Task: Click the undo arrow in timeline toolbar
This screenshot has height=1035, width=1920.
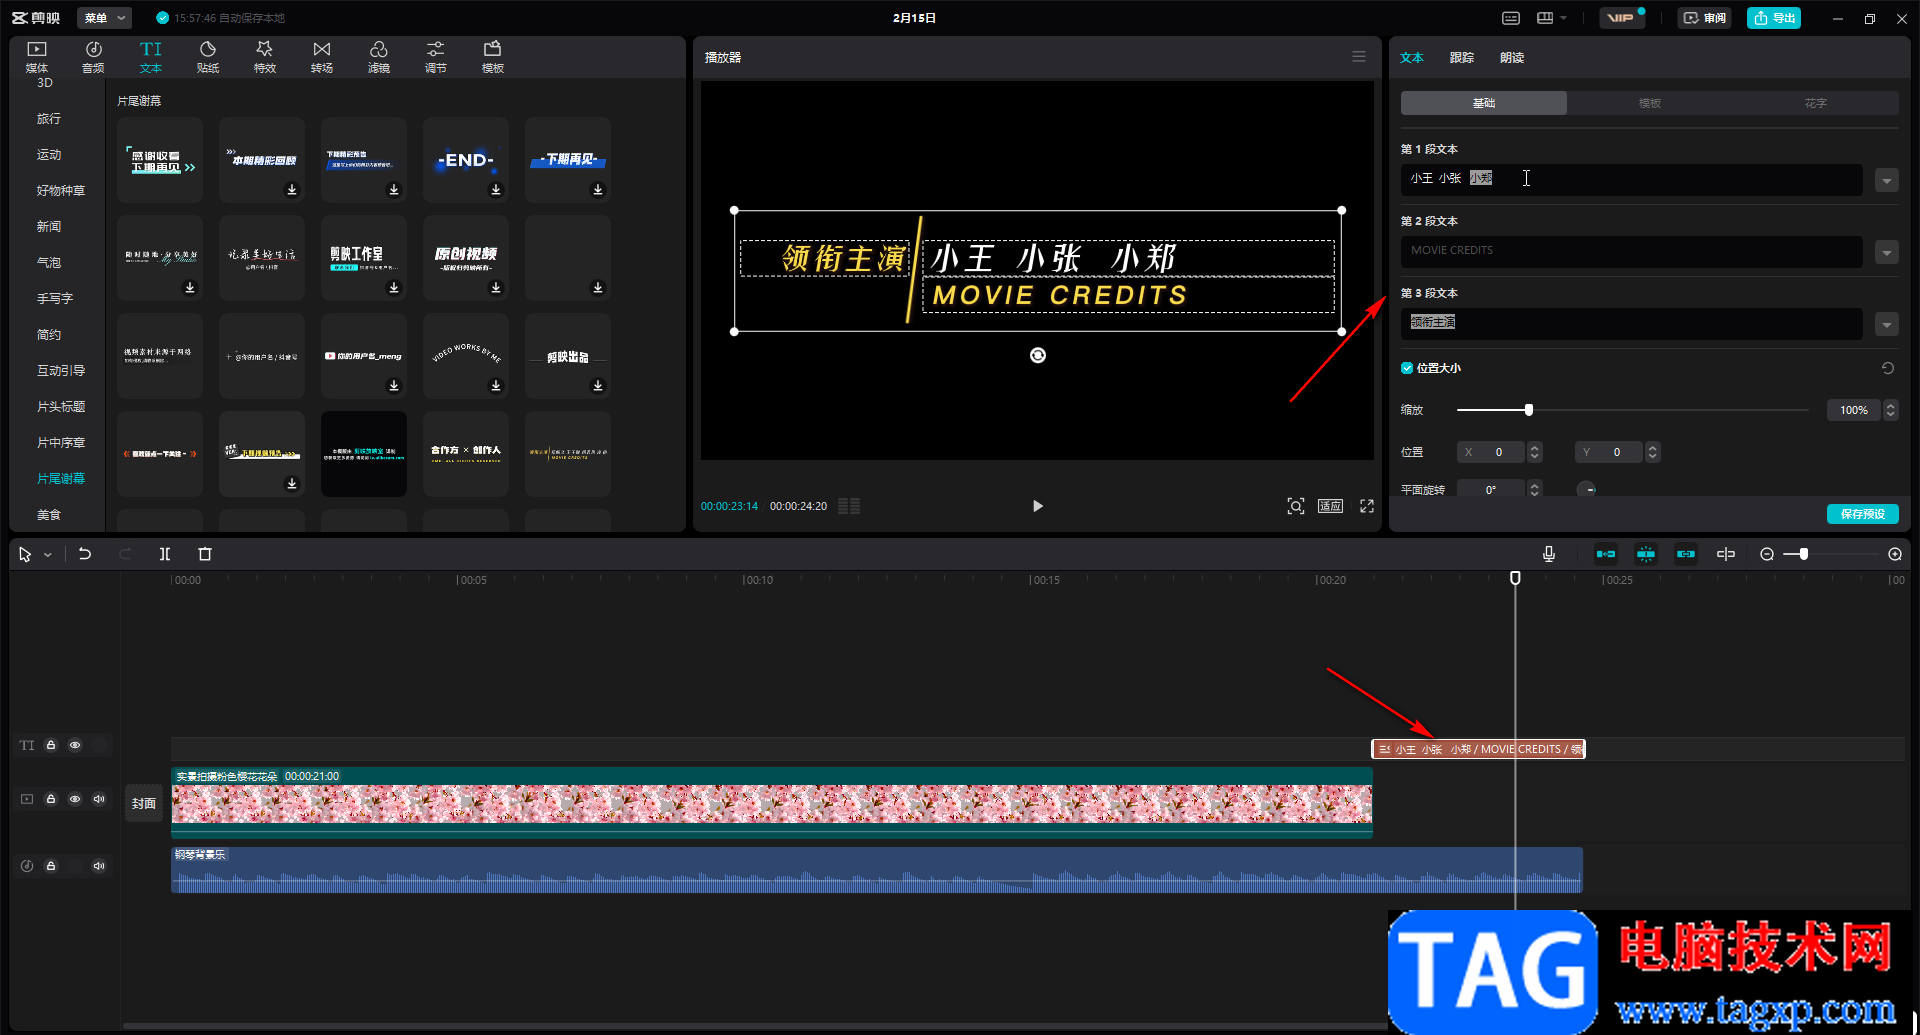Action: (85, 554)
